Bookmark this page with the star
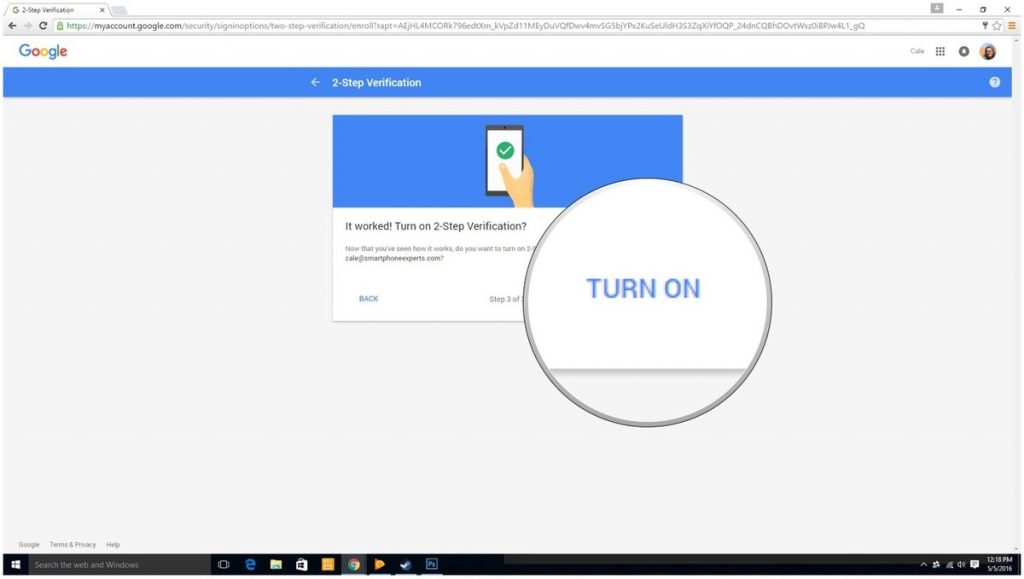The image size is (1024, 579). [x=997, y=25]
